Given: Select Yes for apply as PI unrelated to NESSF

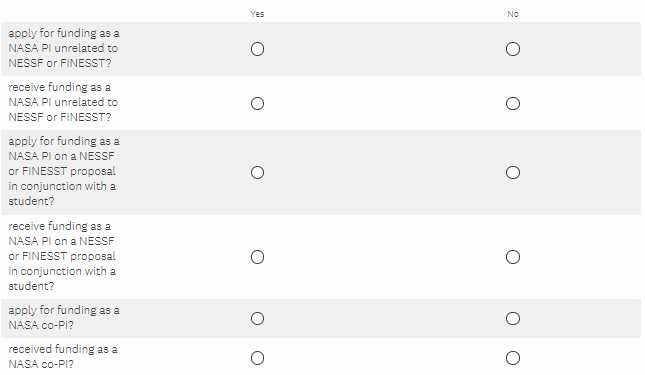Looking at the screenshot, I should pyautogui.click(x=258, y=49).
